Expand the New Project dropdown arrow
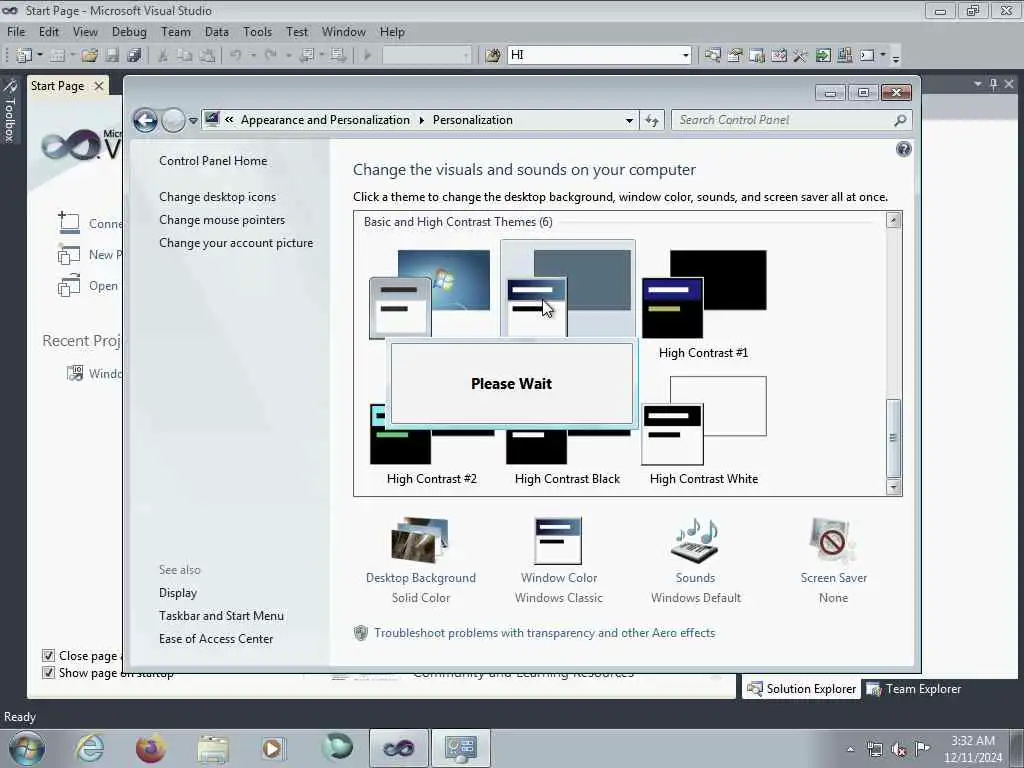Viewport: 1024px width, 768px height. 40,56
